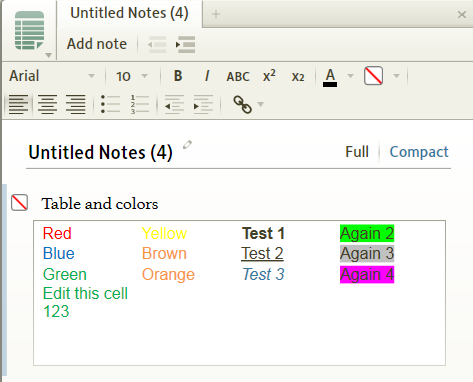
Task: Click the Orange table cell
Action: 168,275
